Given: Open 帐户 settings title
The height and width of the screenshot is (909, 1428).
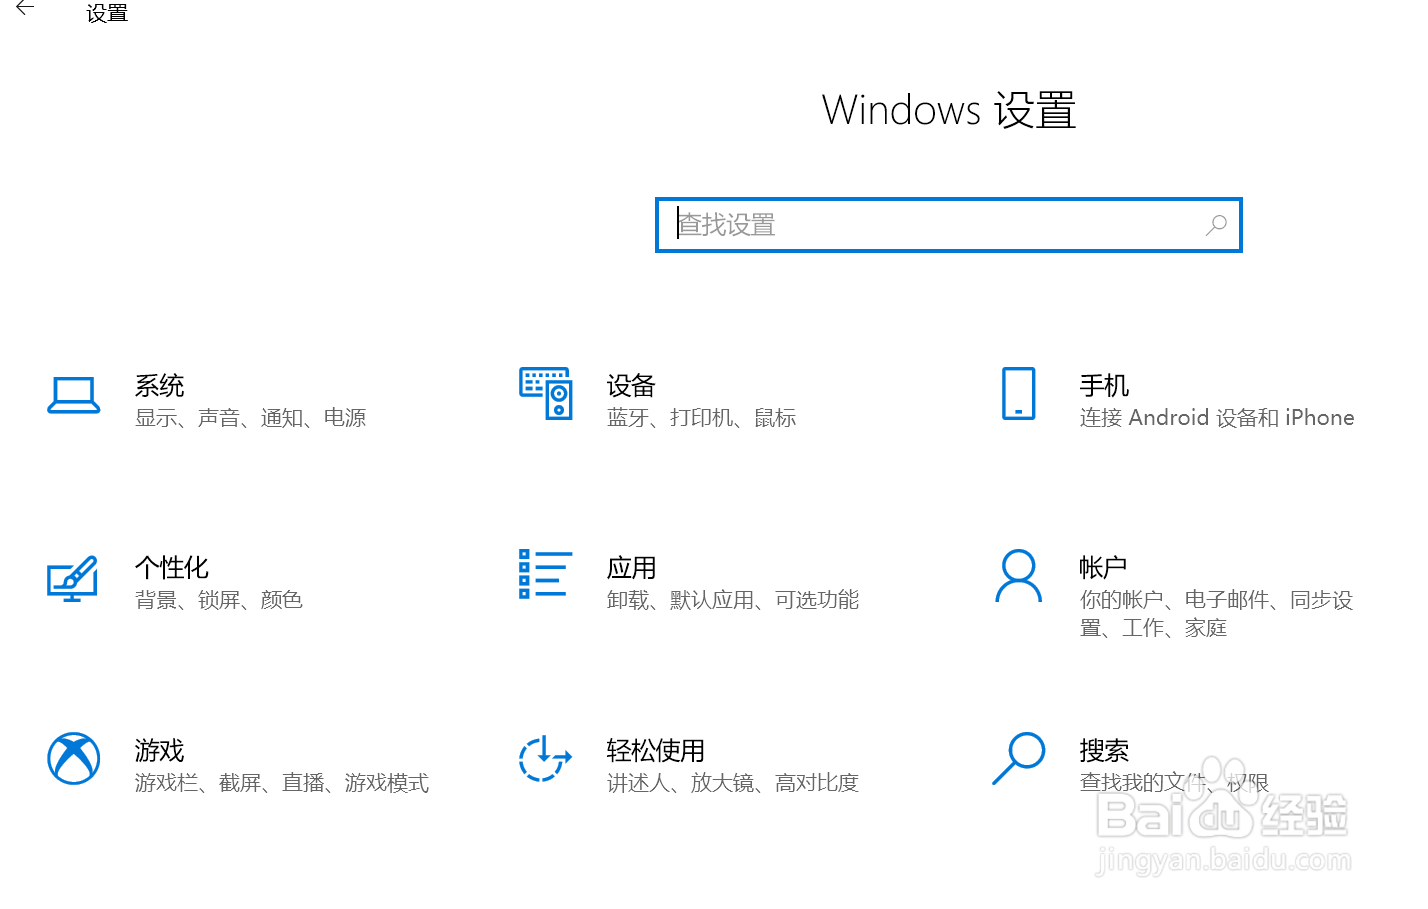Looking at the screenshot, I should 1103,568.
